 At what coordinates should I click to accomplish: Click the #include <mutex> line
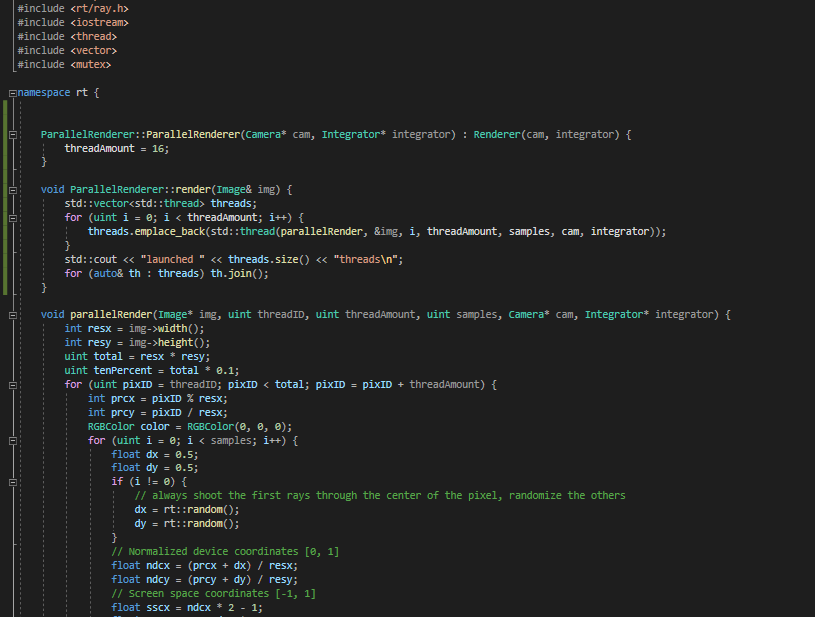click(x=64, y=65)
